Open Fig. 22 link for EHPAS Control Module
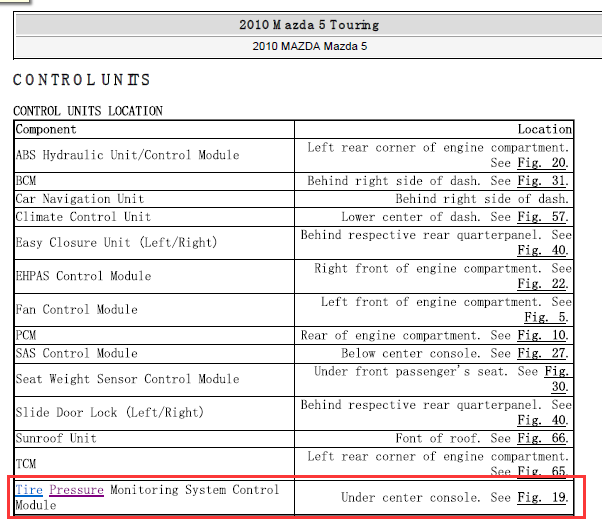Screen dimensions: 602x526 pos(542,284)
